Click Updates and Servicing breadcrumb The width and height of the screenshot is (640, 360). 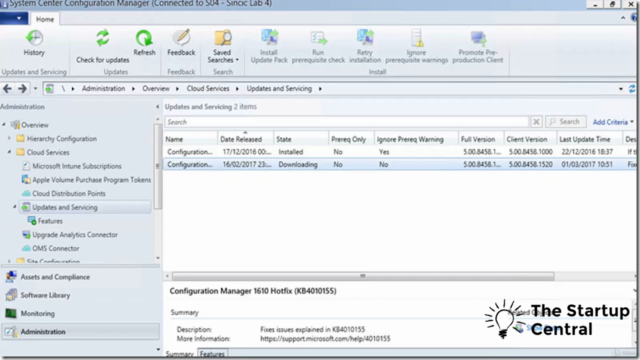pyautogui.click(x=279, y=89)
